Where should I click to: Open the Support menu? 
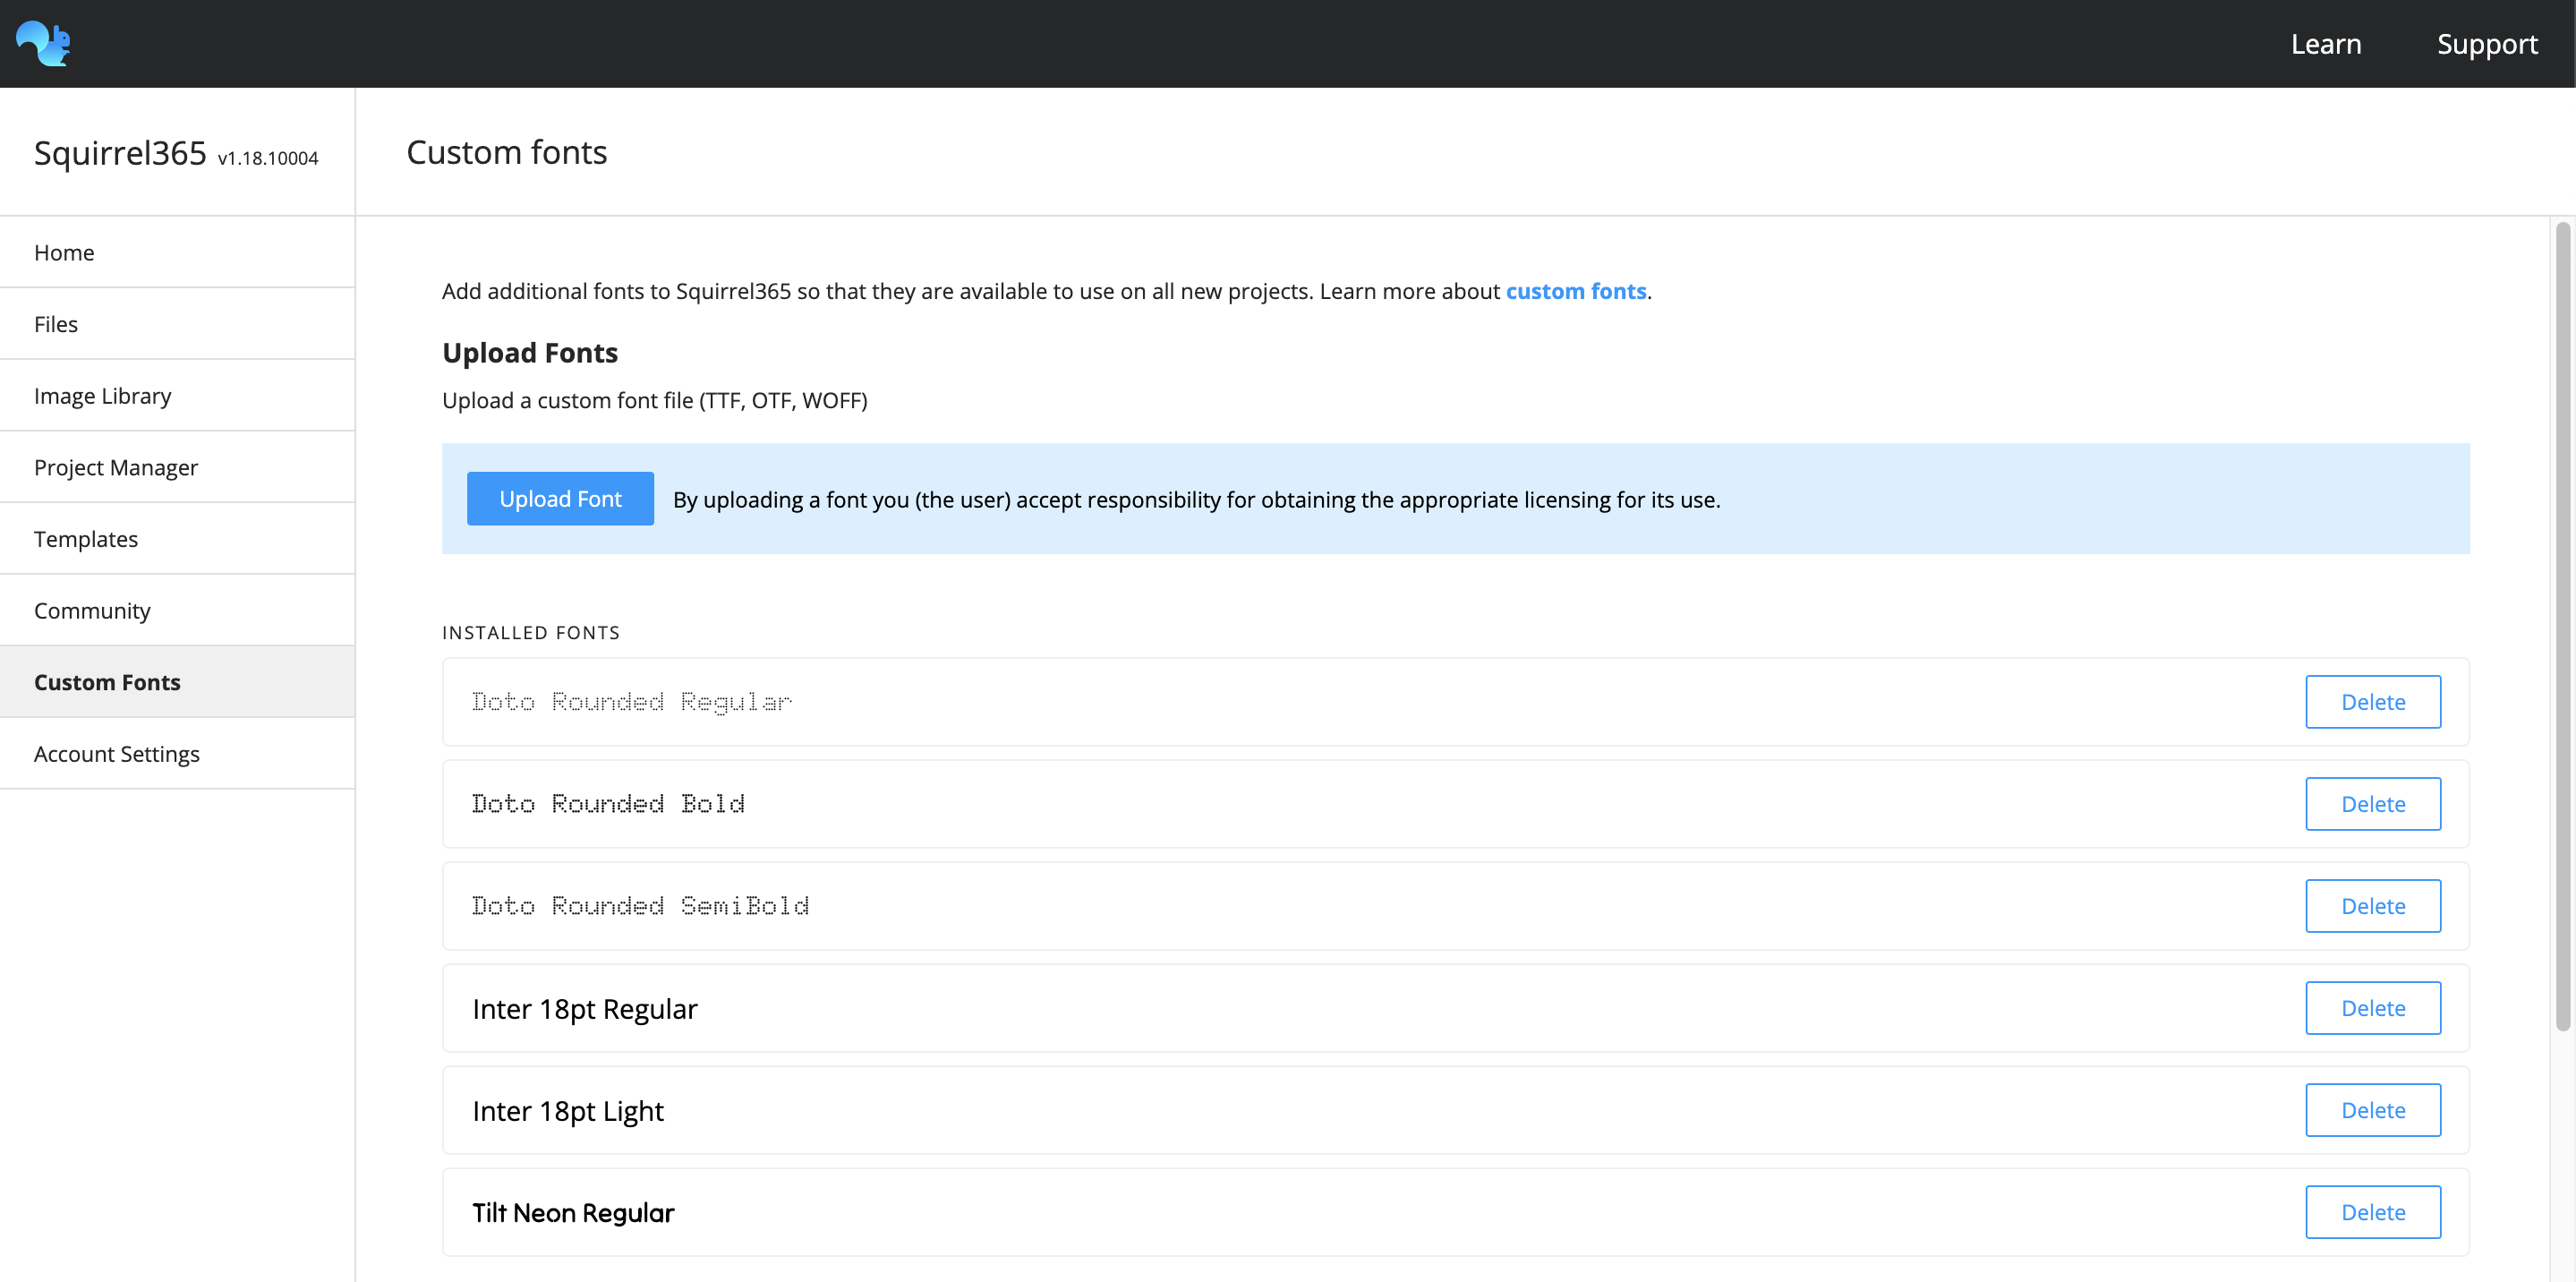2487,43
